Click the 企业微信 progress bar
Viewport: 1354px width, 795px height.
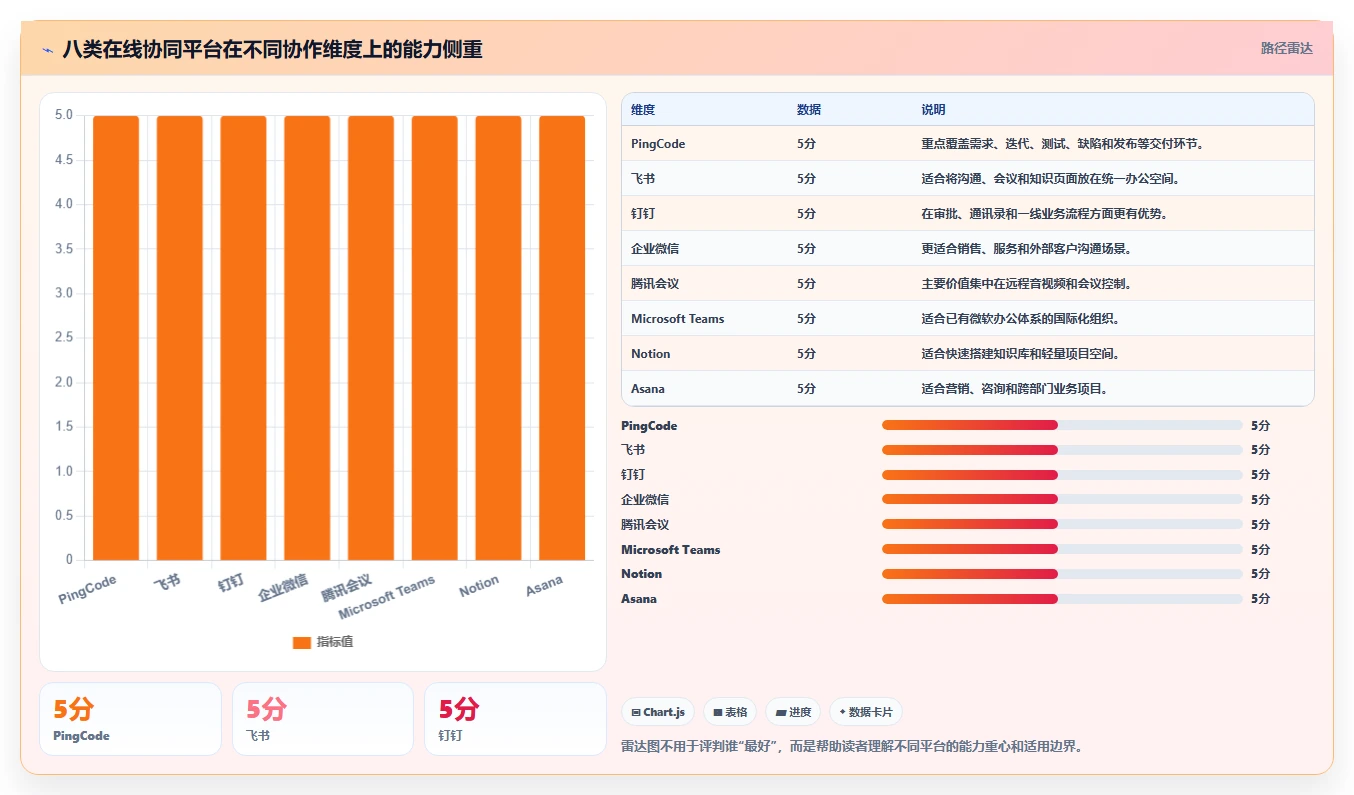[1062, 499]
